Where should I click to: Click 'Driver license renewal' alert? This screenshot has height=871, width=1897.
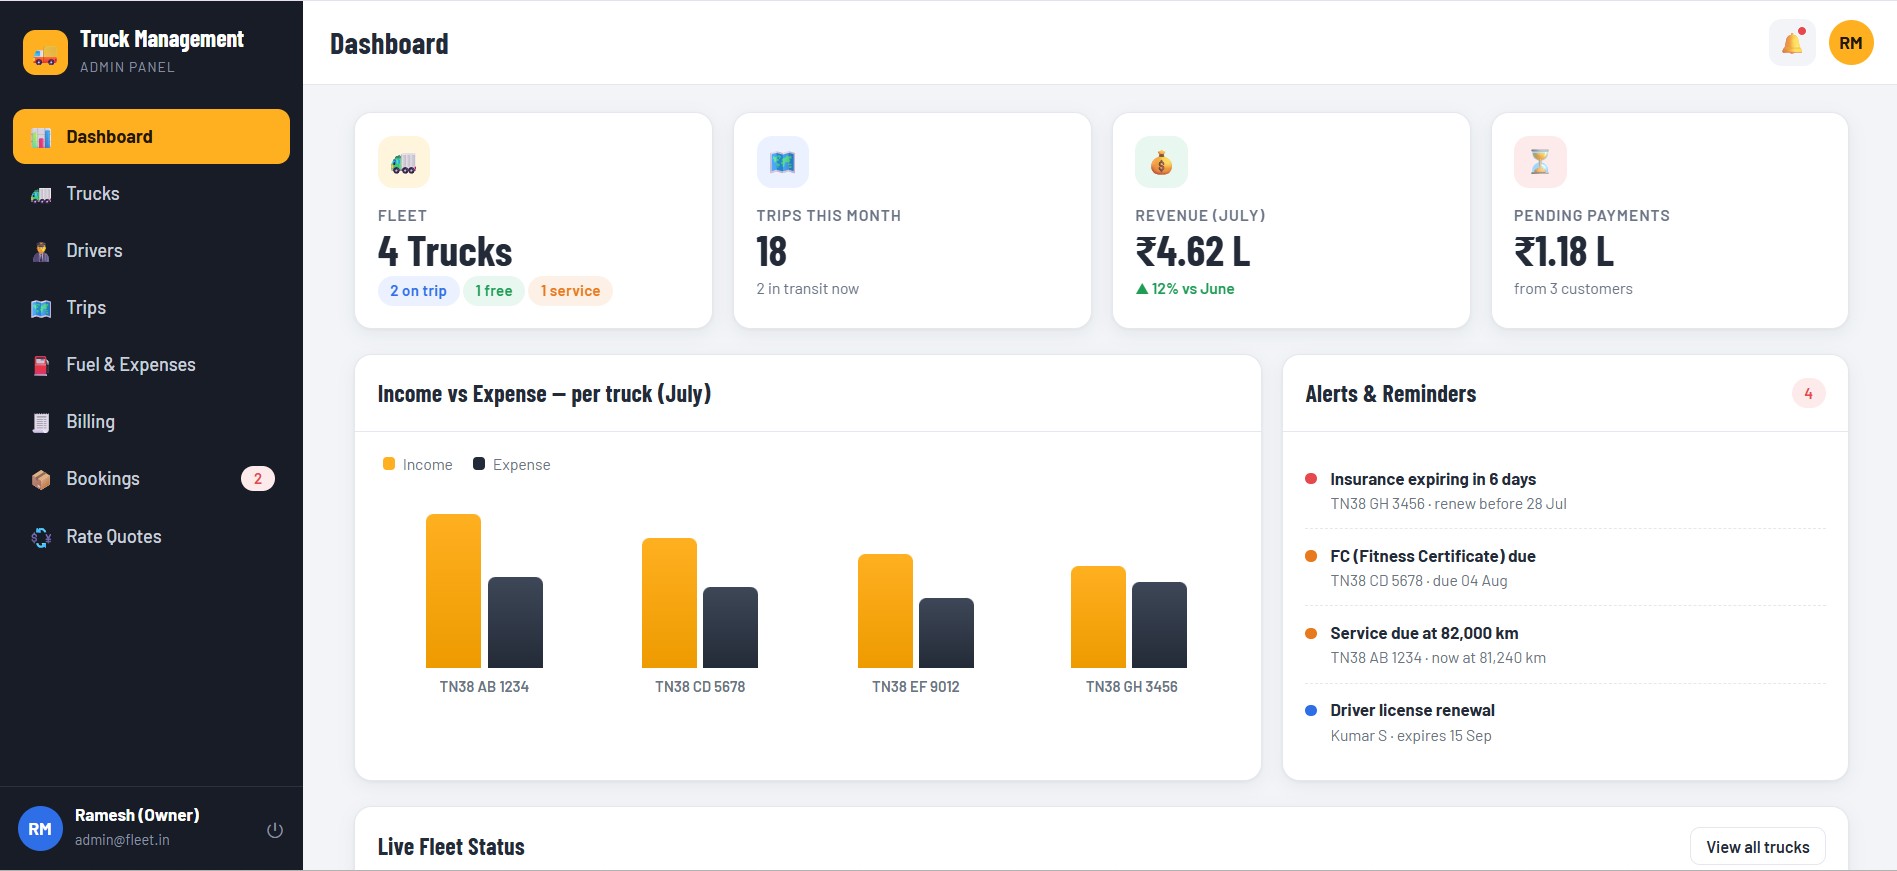[1412, 710]
